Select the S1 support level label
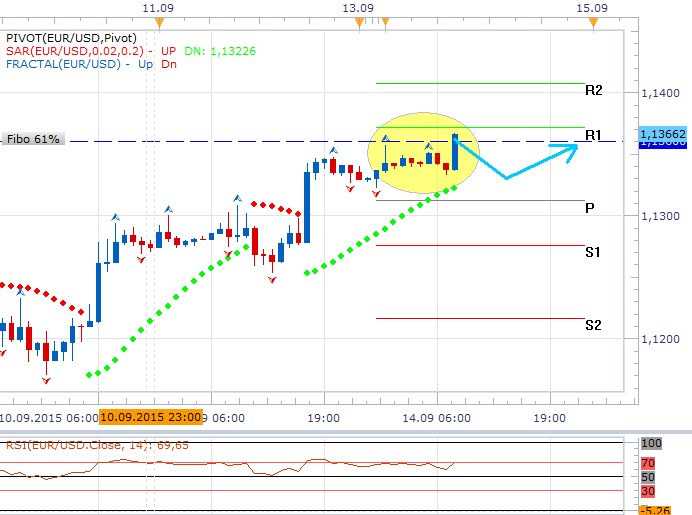This screenshot has height=515, width=692. tap(593, 252)
